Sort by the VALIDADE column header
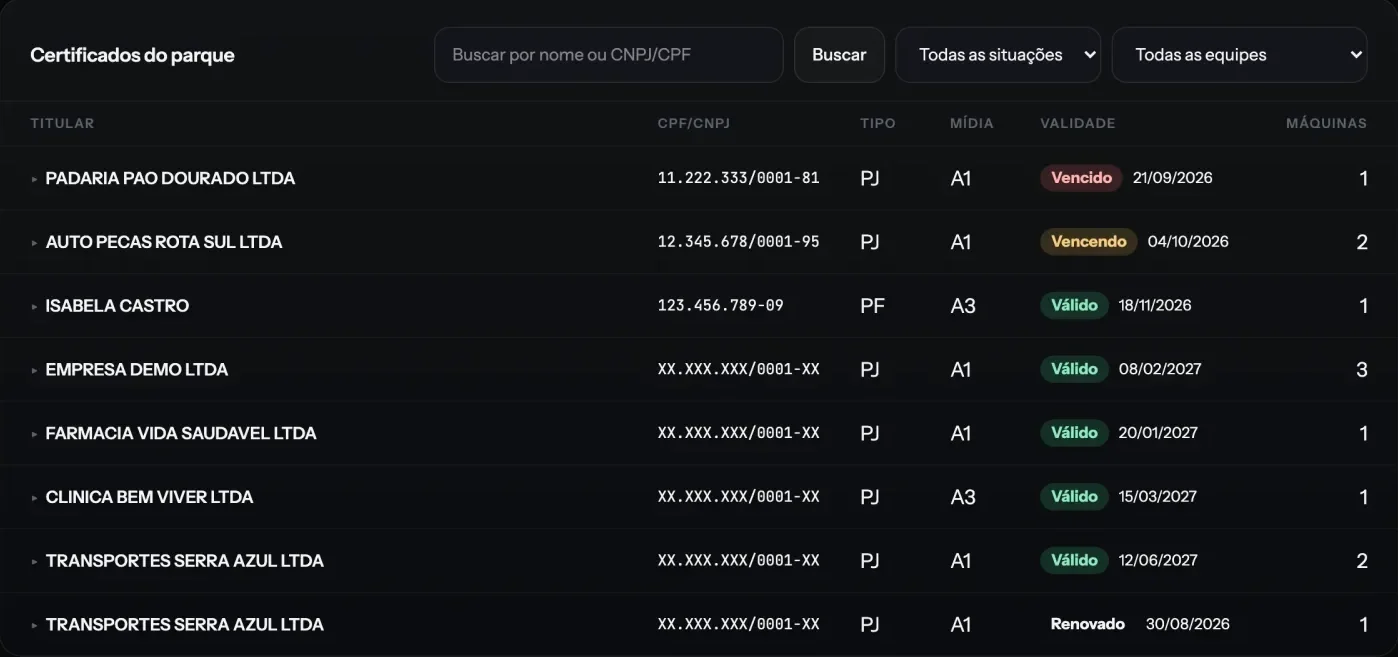The height and width of the screenshot is (657, 1398). point(1077,123)
